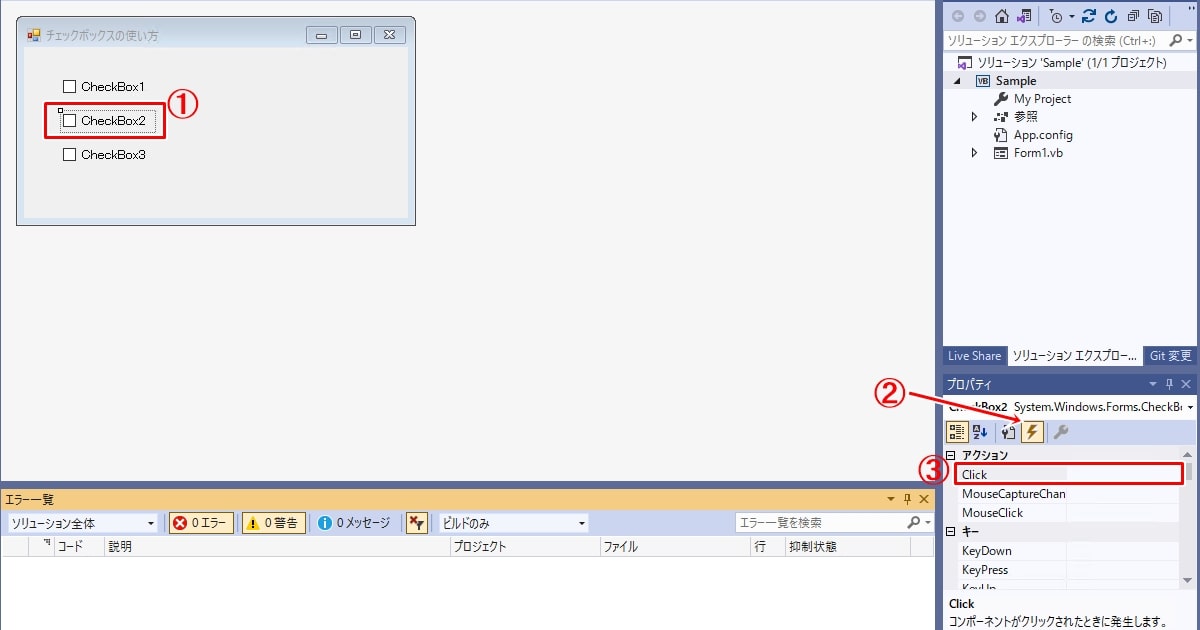Click the App.config file icon
Image resolution: width=1200 pixels, height=630 pixels.
[1000, 135]
